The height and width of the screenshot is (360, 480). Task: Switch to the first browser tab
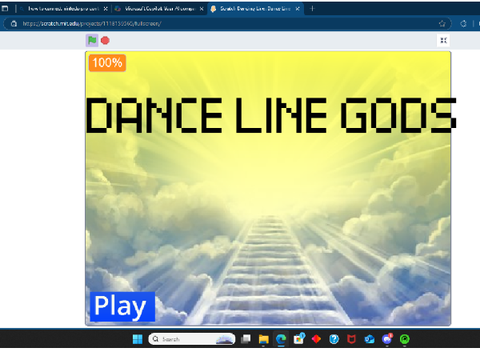tap(63, 9)
